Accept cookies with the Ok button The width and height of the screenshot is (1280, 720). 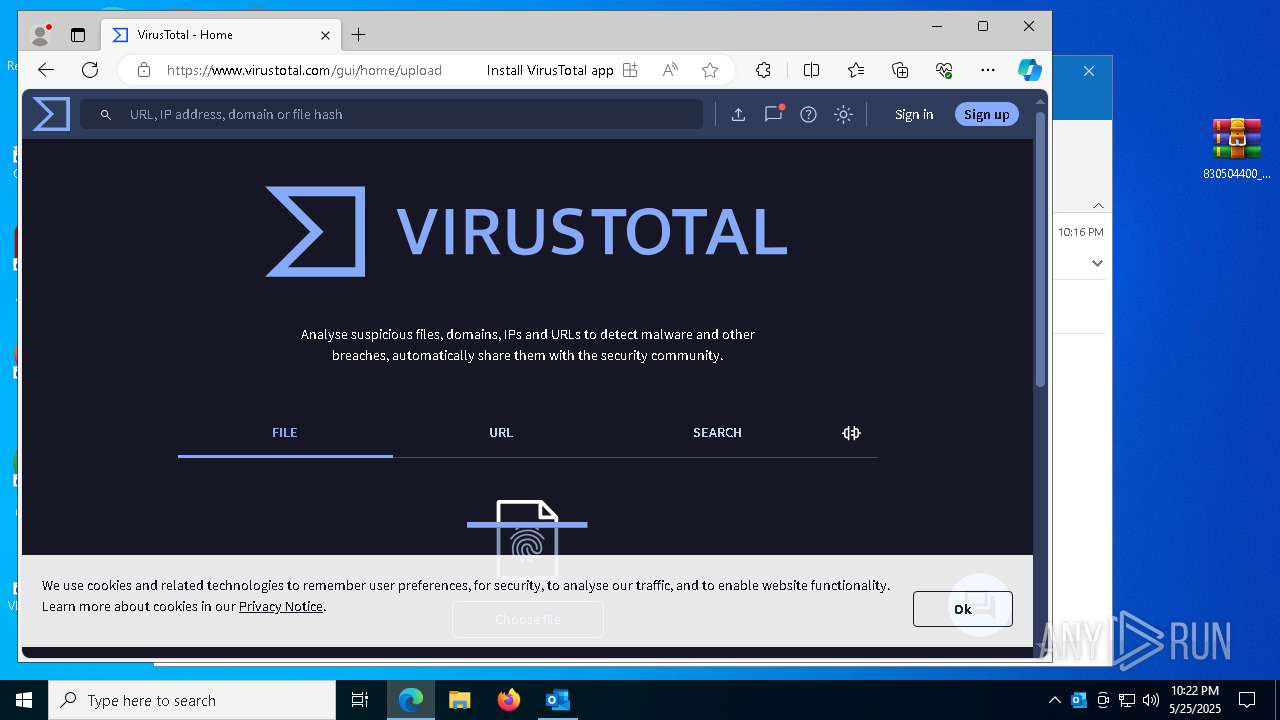click(x=962, y=609)
